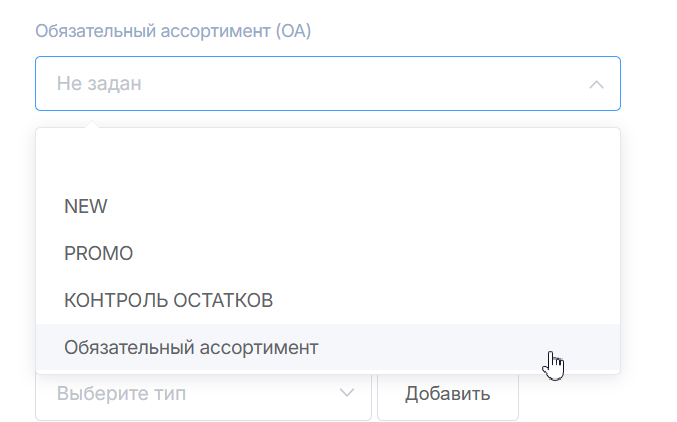Screen dimensions: 677x422
Task: Choose the PROMO option
Action: [x=98, y=254]
